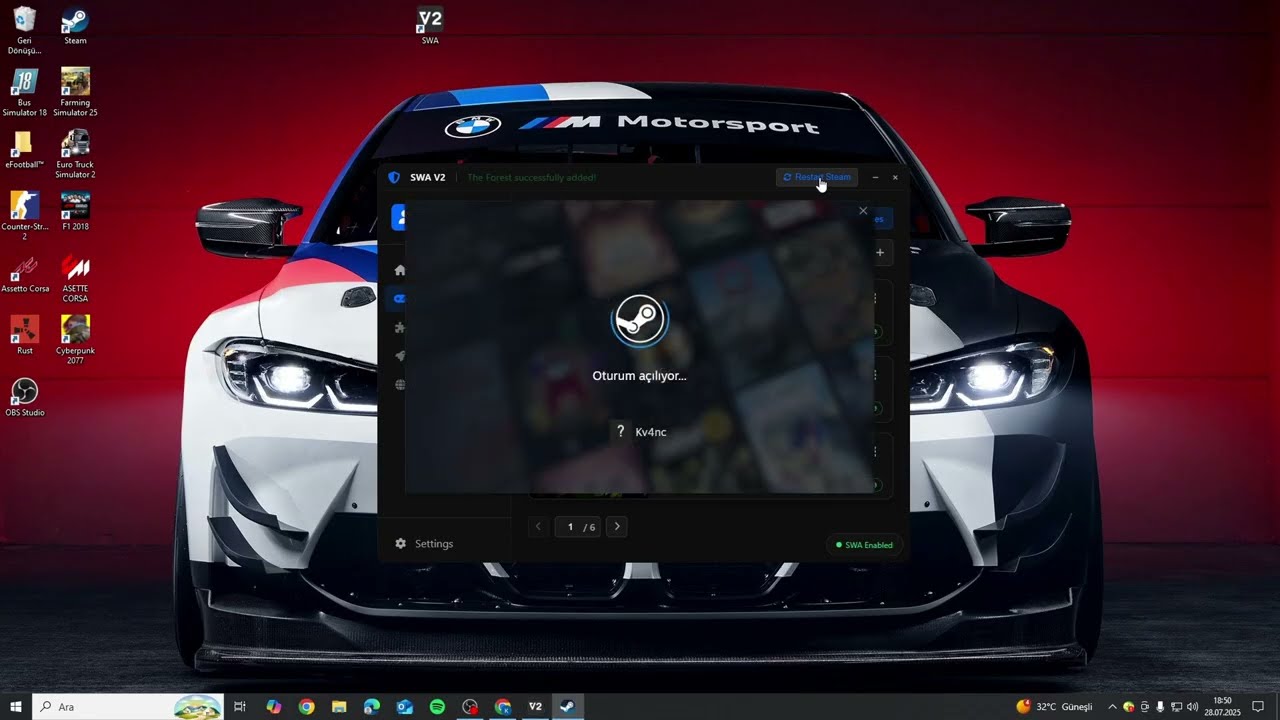Viewport: 1280px width, 720px height.
Task: Open File Explorer from the taskbar
Action: point(339,707)
